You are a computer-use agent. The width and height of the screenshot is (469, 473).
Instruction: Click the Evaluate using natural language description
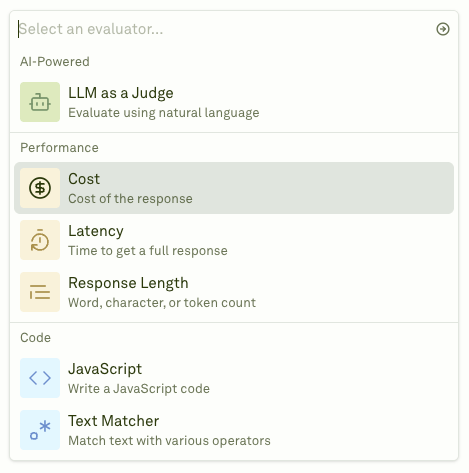(x=164, y=113)
